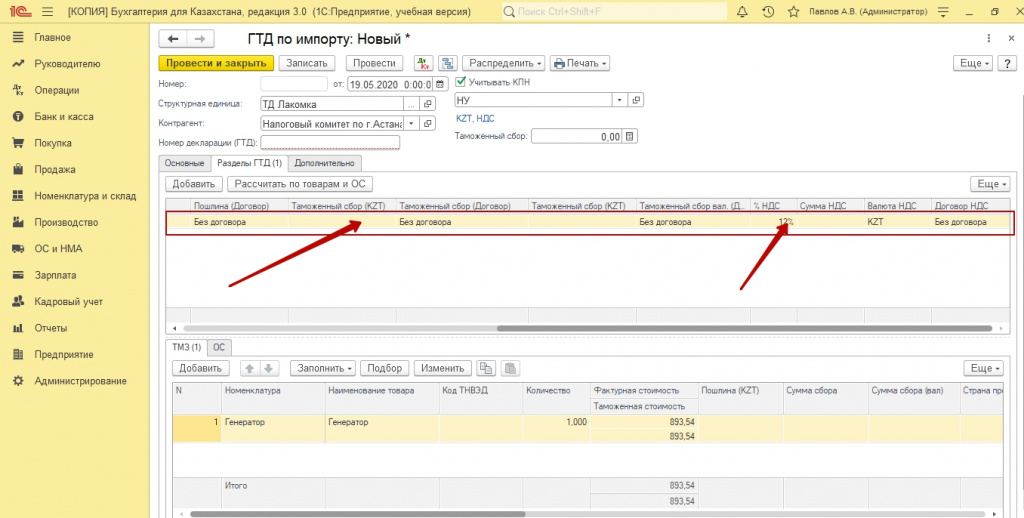The image size is (1024, 518).
Task: Click Записать button
Action: [x=307, y=63]
